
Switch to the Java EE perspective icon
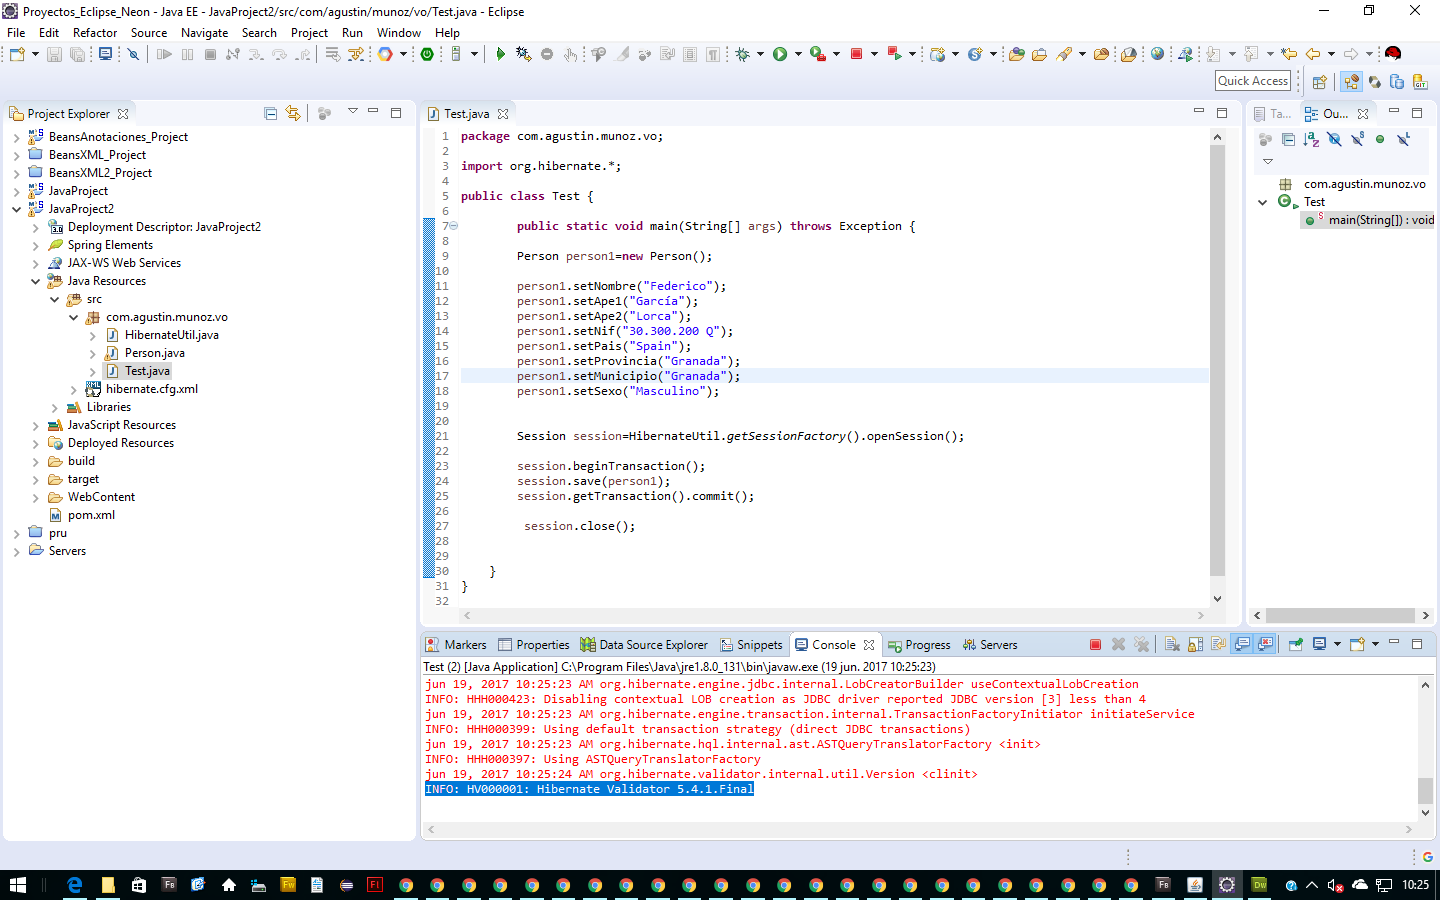point(1351,82)
